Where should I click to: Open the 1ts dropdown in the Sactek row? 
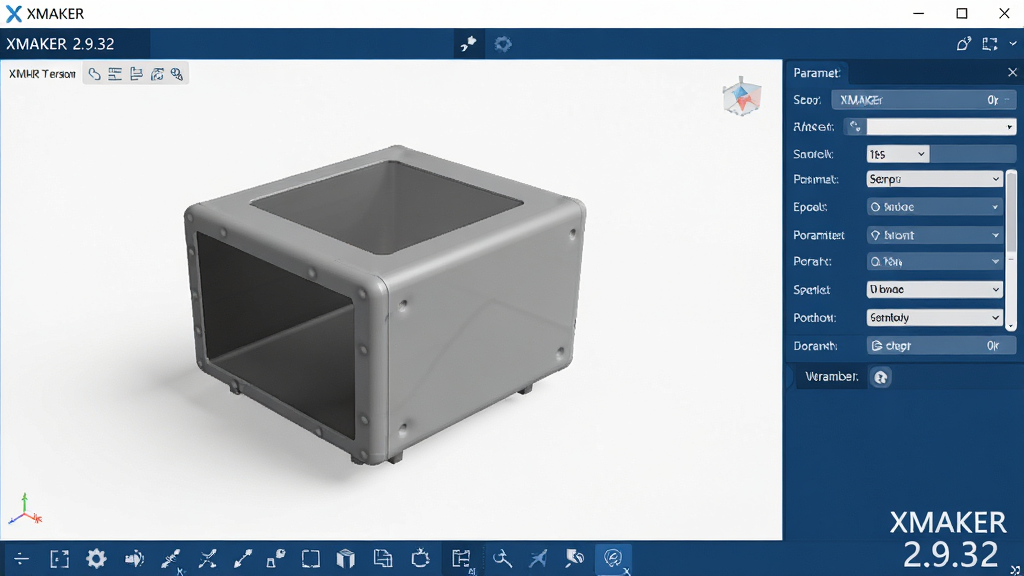897,154
